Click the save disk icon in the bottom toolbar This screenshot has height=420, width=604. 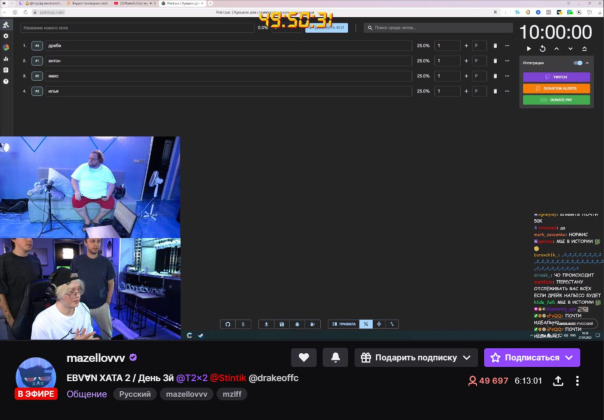pos(282,324)
